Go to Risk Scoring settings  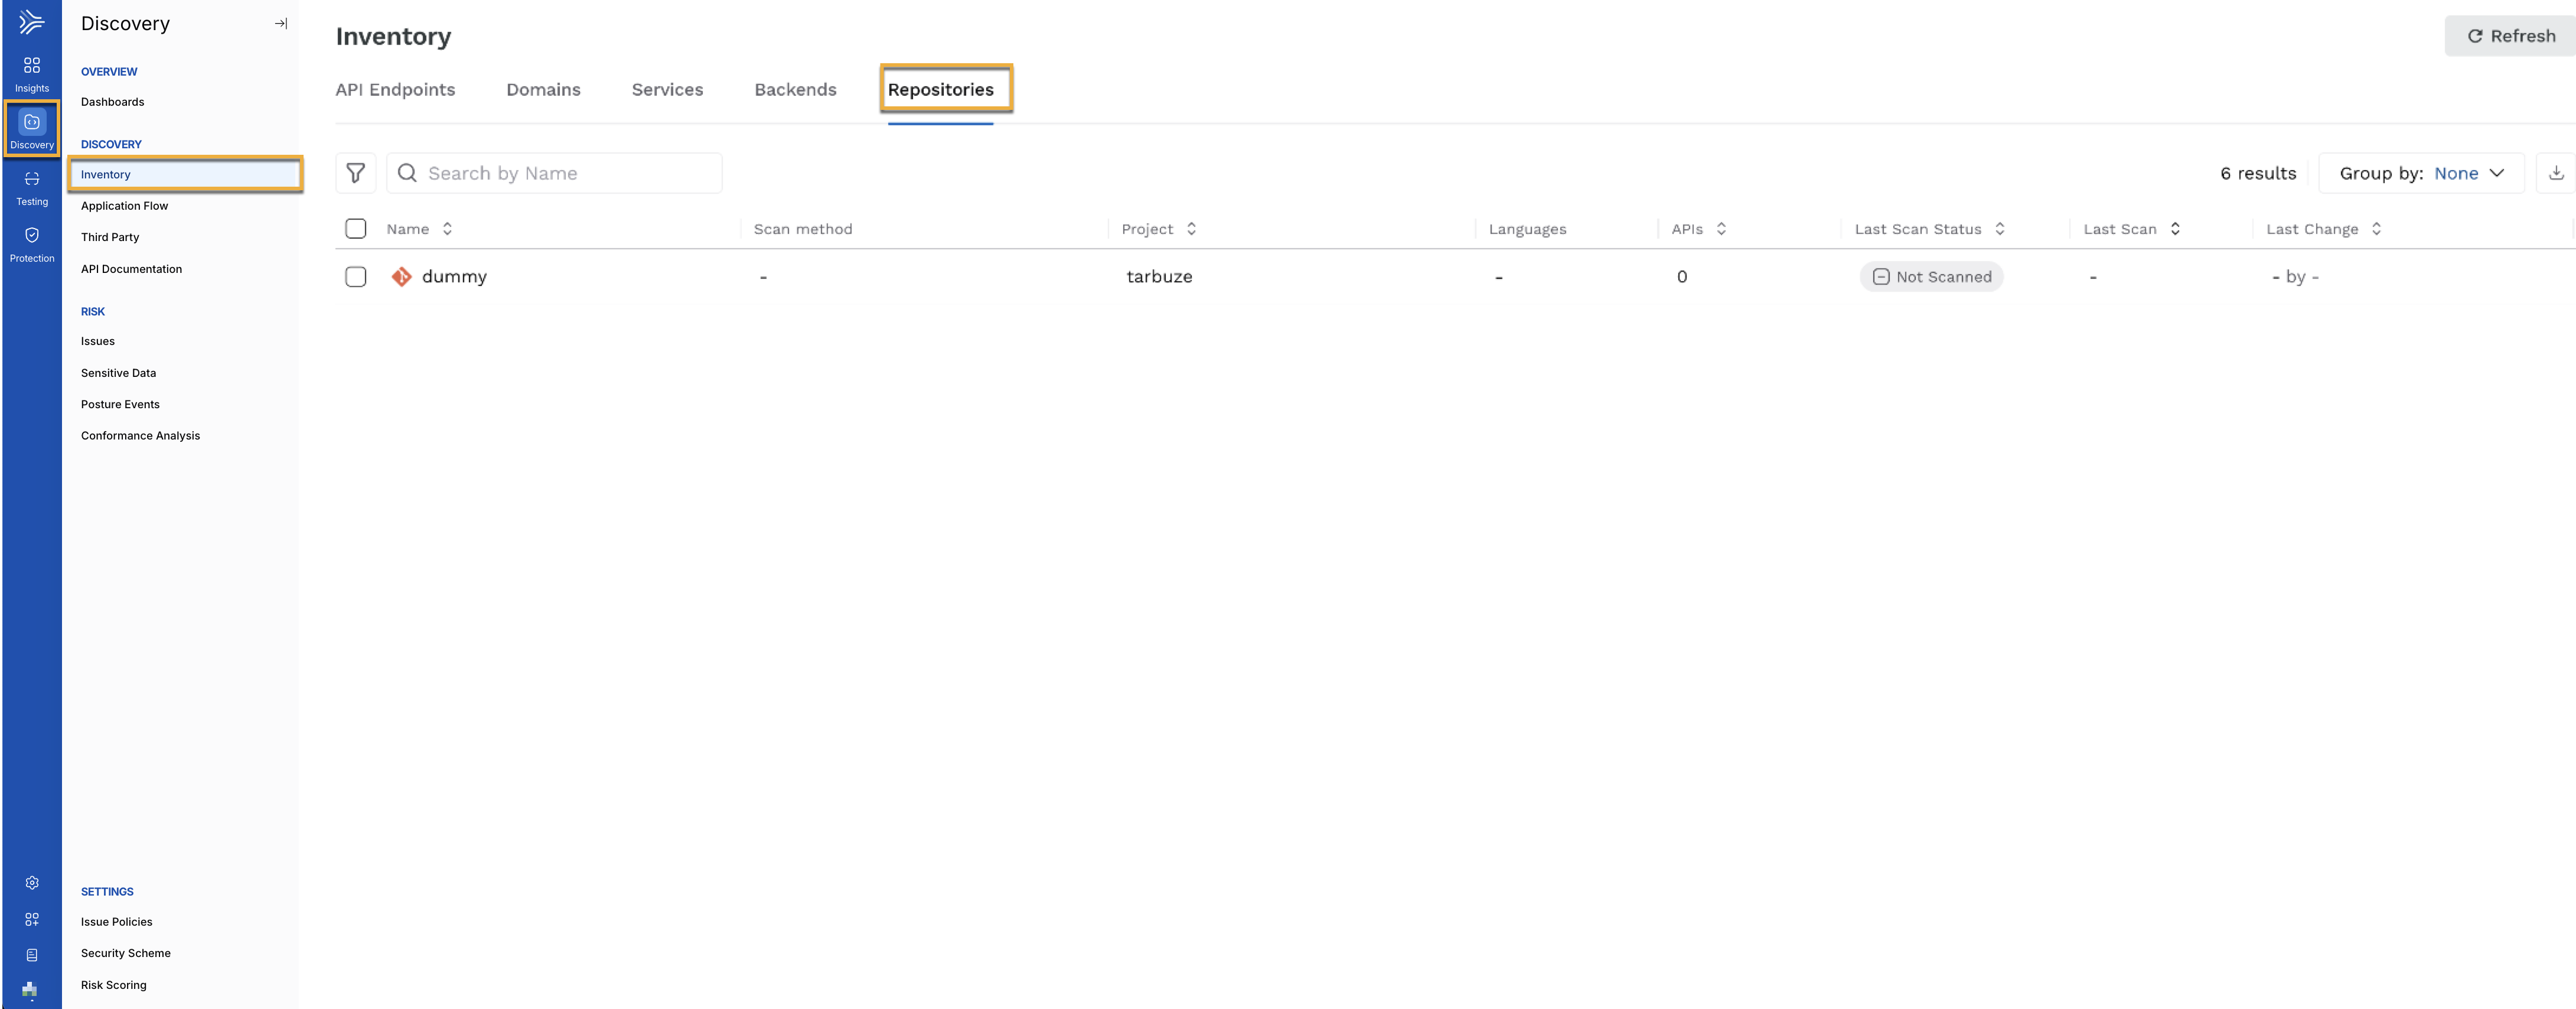[x=113, y=985]
